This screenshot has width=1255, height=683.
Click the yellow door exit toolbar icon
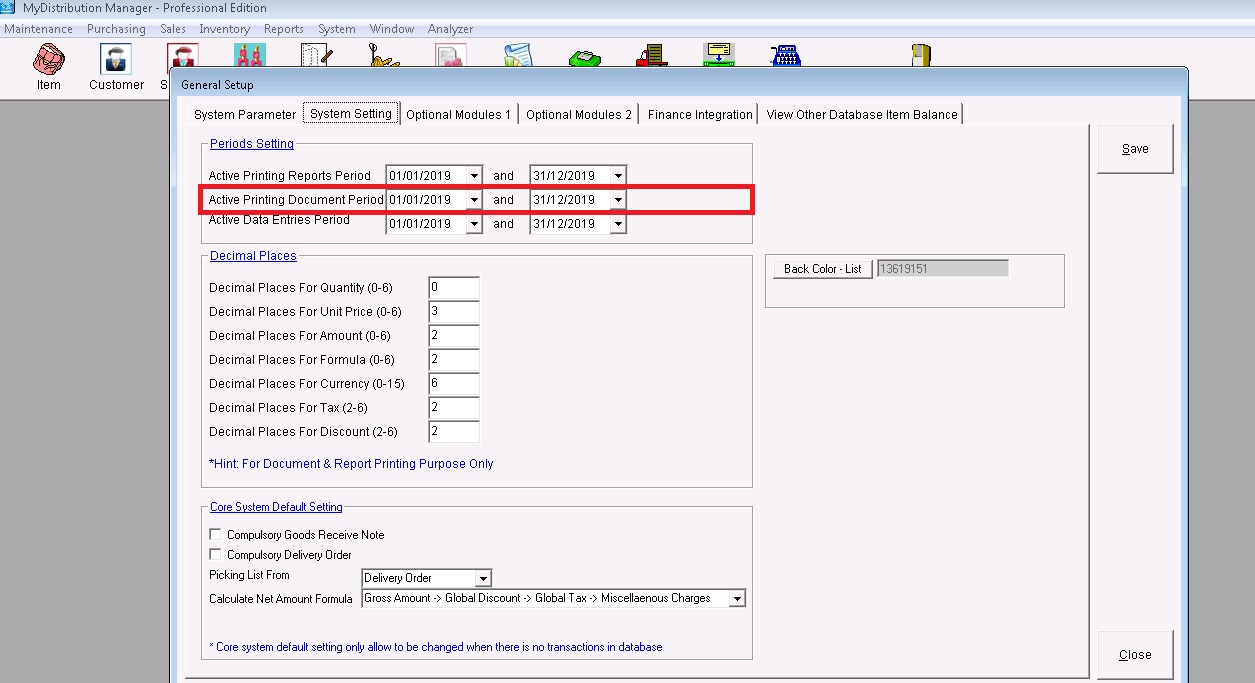(921, 56)
